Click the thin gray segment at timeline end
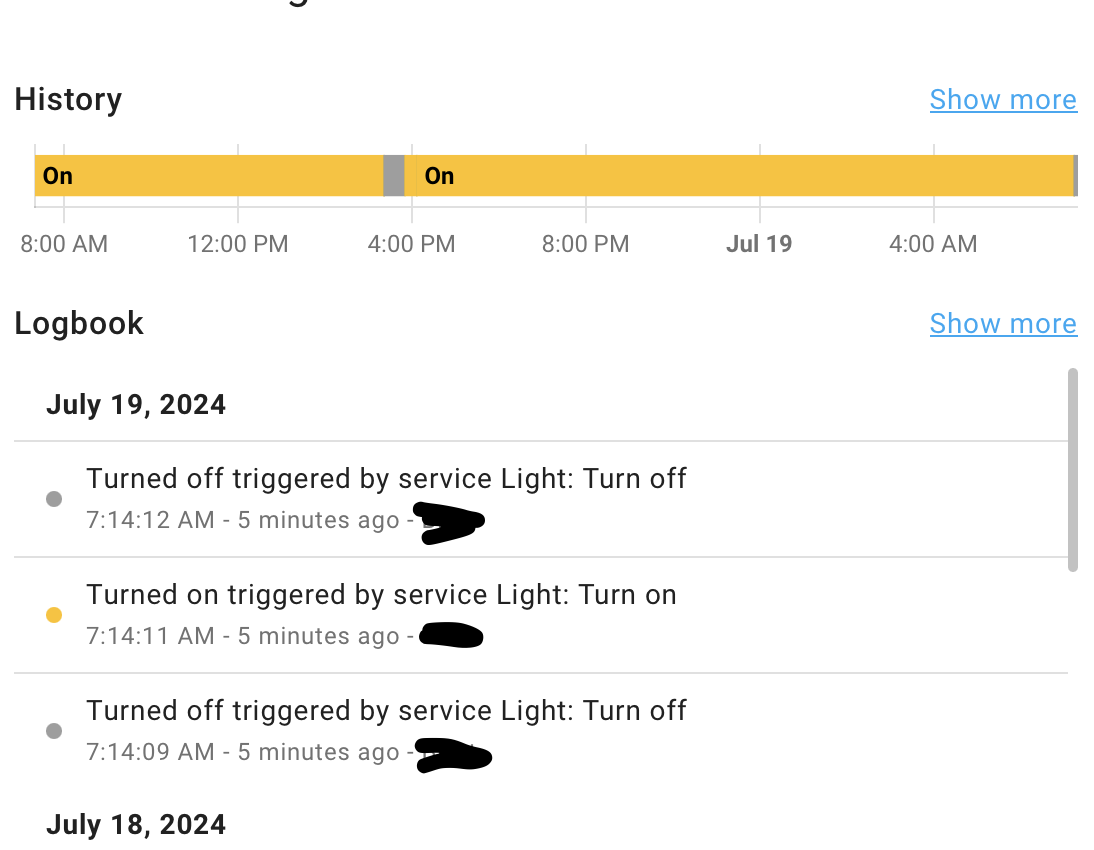The height and width of the screenshot is (850, 1094). [1075, 176]
